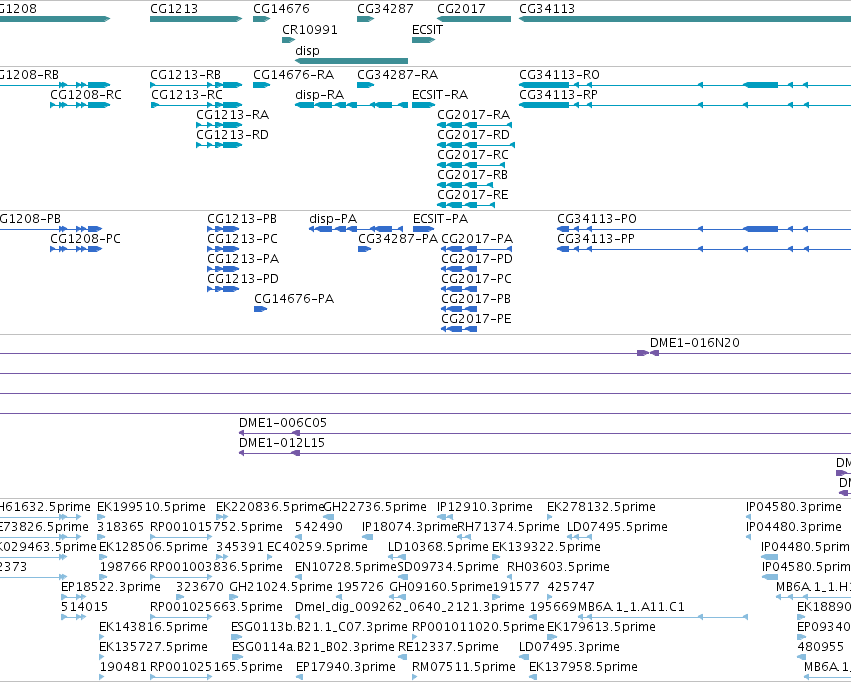Select EST MB6A.1_1.A11.C1
This screenshot has height=682, width=851.
[631, 607]
